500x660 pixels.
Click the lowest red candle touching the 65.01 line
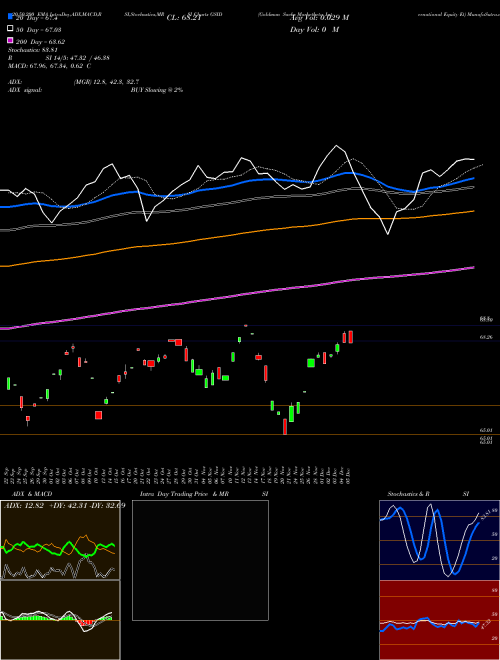(285, 426)
